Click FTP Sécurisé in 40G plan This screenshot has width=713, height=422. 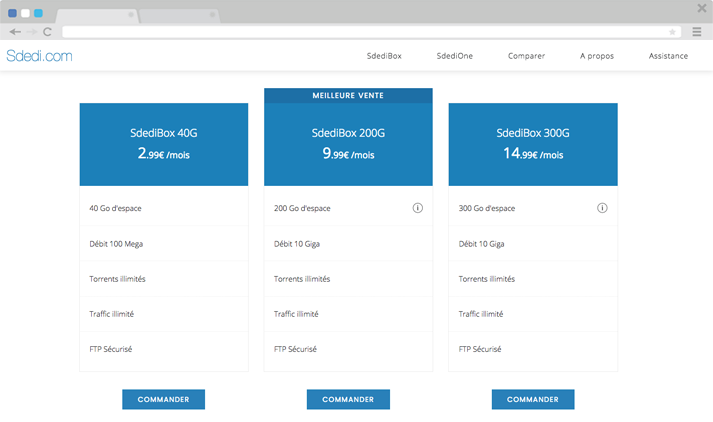(110, 349)
